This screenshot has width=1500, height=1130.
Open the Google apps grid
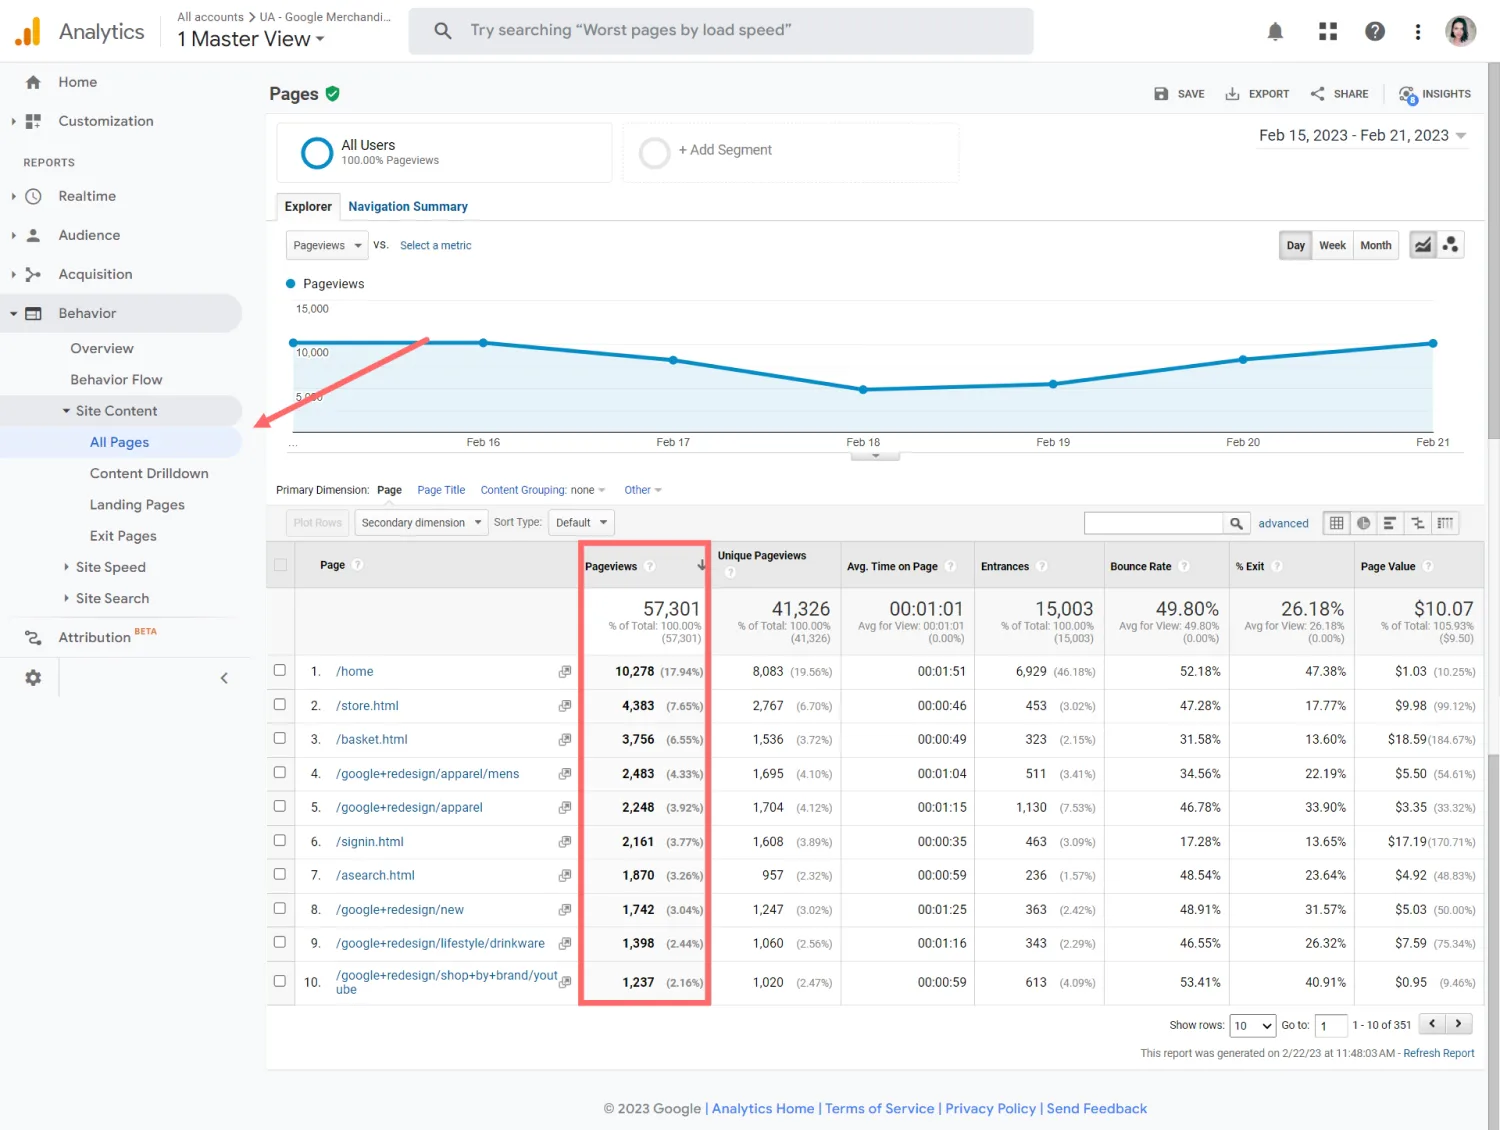1327,32
